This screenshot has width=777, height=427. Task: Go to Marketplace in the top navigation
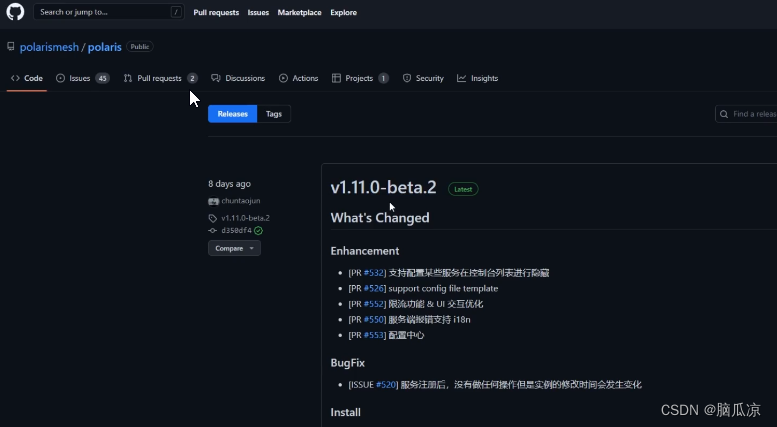[x=299, y=12]
